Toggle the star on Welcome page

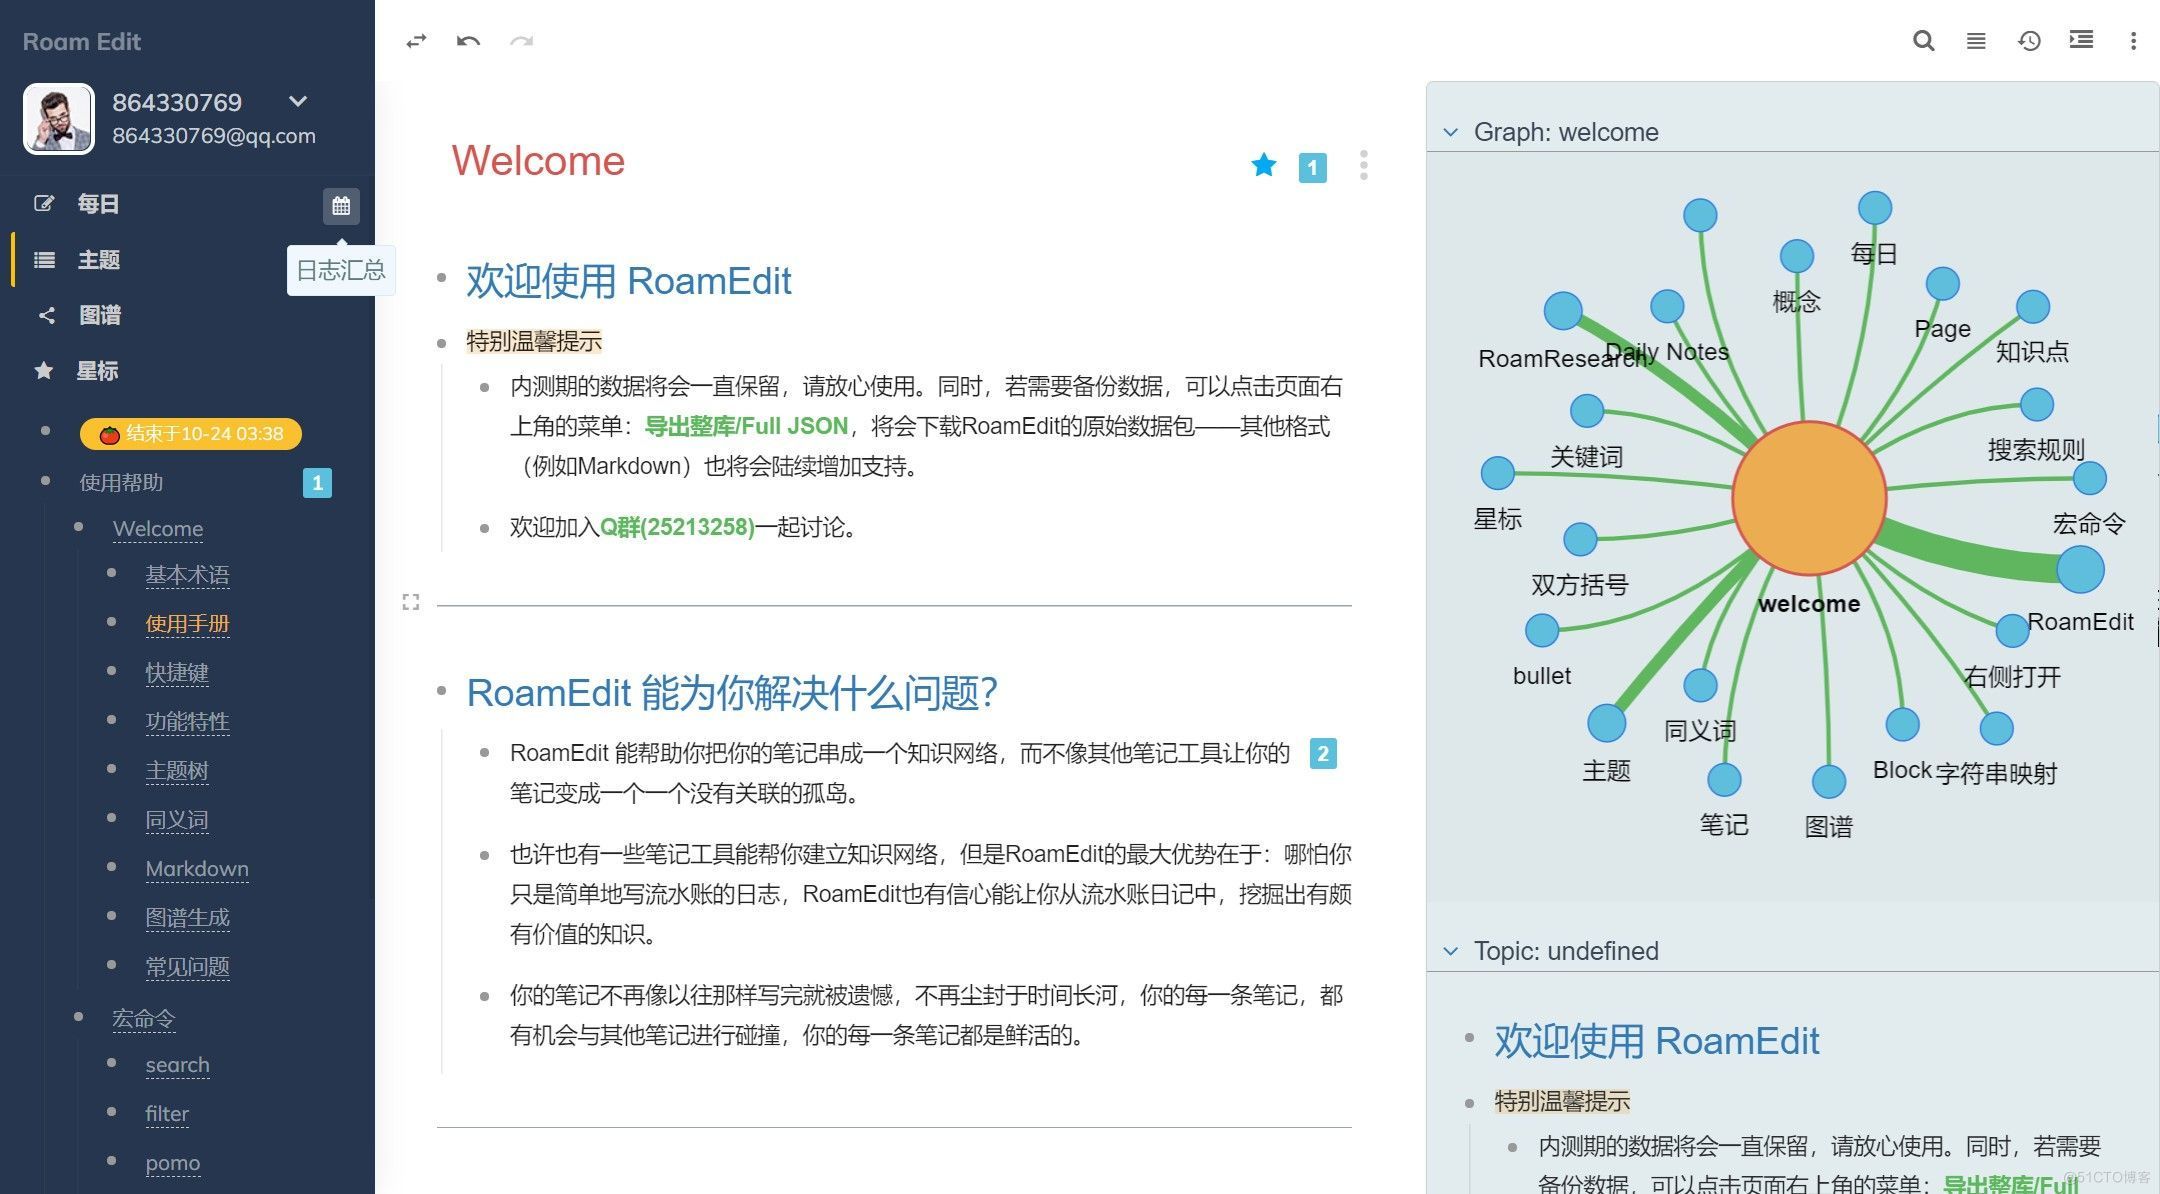(x=1264, y=165)
